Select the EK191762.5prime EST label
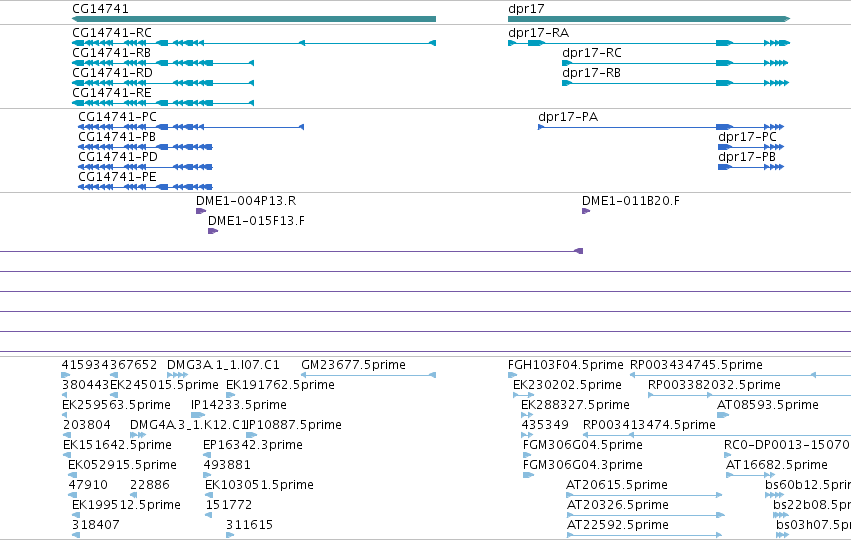 [280, 385]
